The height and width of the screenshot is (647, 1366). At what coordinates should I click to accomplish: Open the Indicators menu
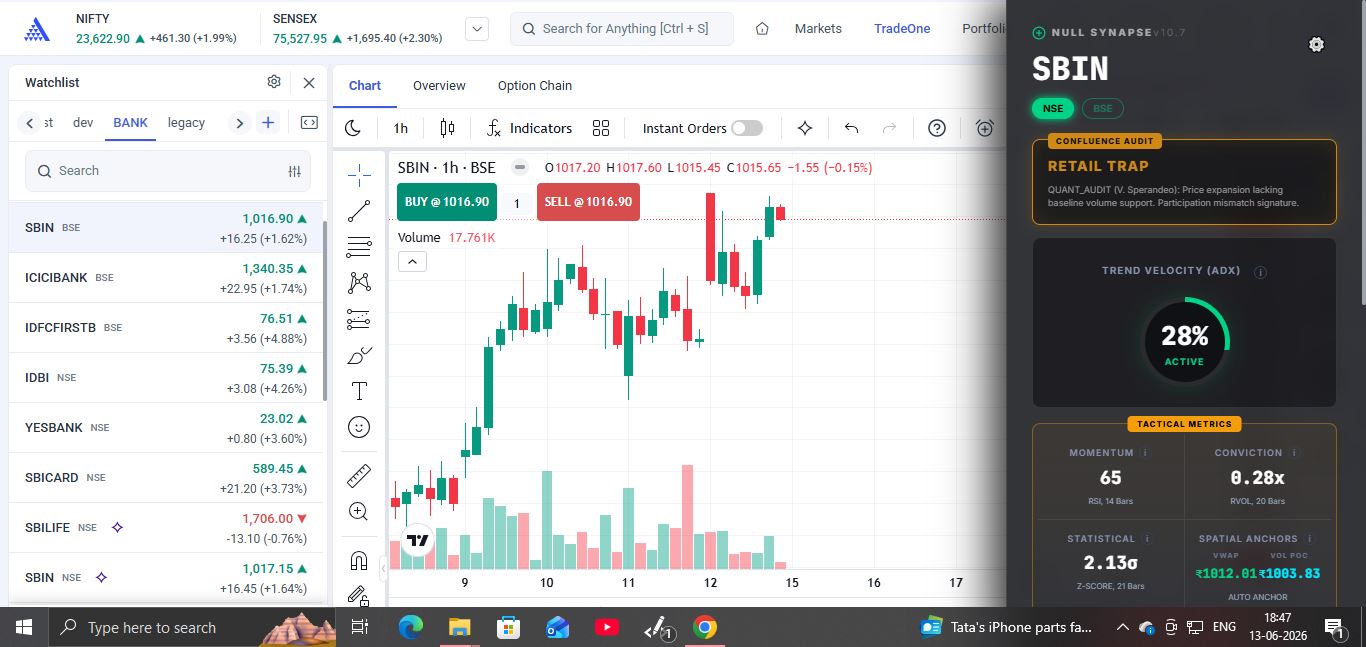529,128
